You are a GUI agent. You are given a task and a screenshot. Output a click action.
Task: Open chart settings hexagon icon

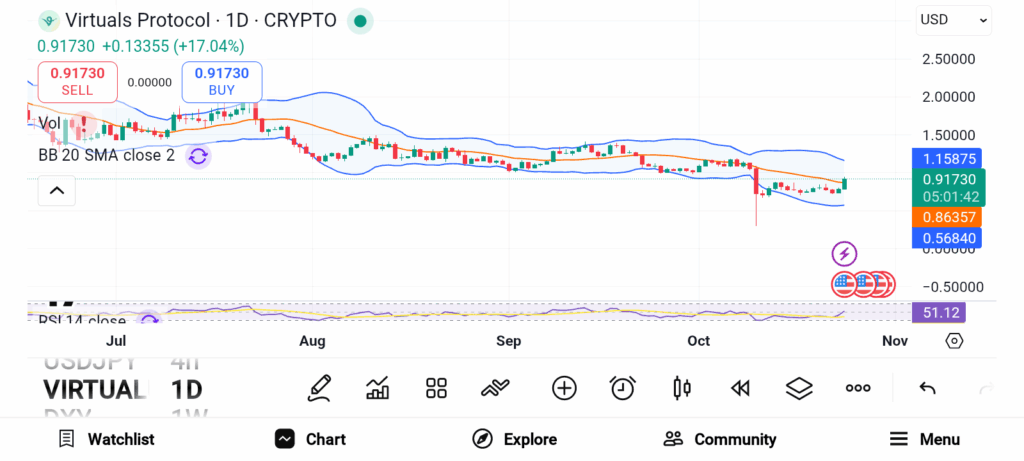coord(954,341)
